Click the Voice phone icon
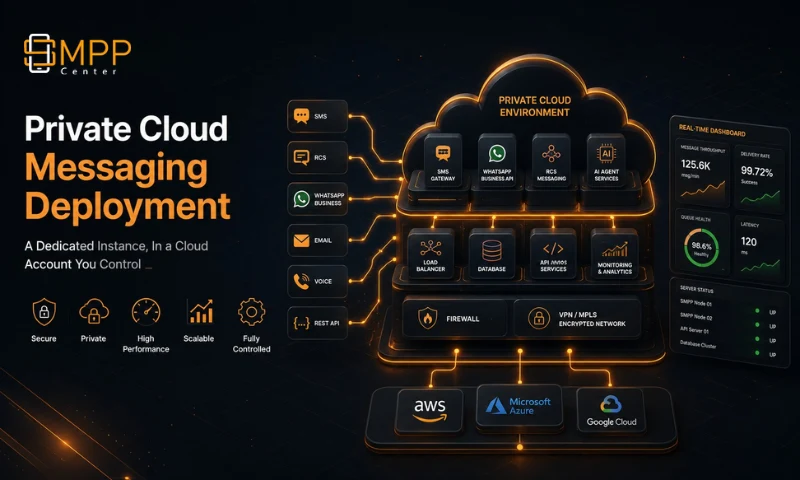 [x=302, y=281]
